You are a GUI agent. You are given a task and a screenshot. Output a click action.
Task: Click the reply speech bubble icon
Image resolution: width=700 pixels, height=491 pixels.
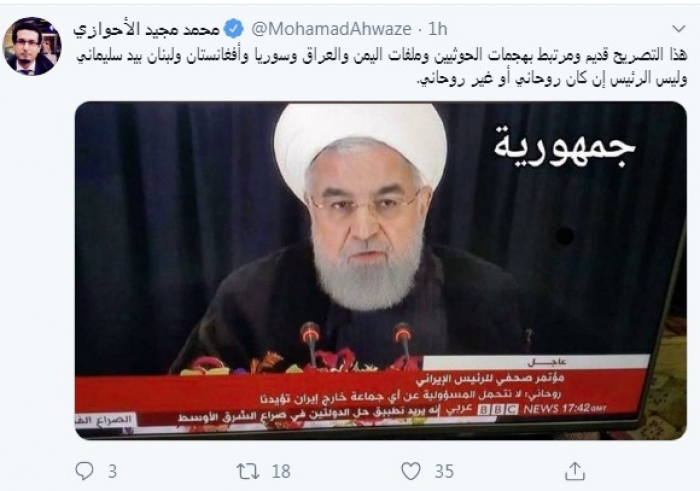coord(85,471)
